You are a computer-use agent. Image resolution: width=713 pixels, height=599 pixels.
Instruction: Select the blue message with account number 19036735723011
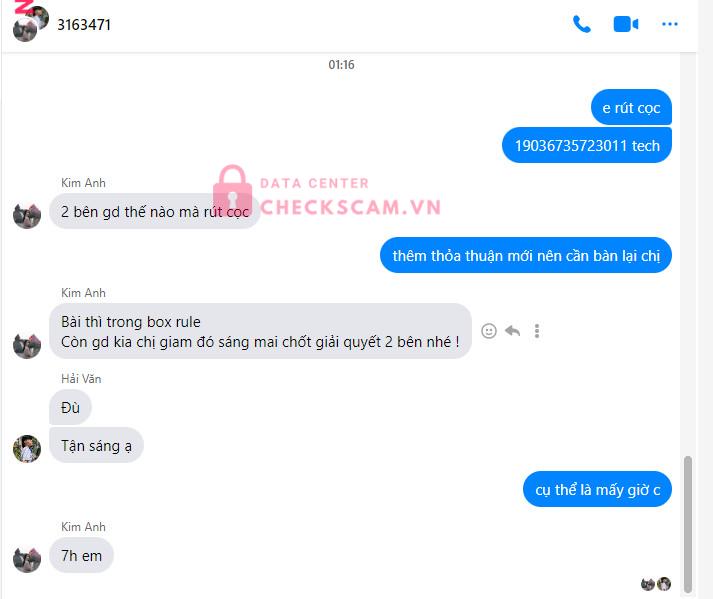point(587,145)
